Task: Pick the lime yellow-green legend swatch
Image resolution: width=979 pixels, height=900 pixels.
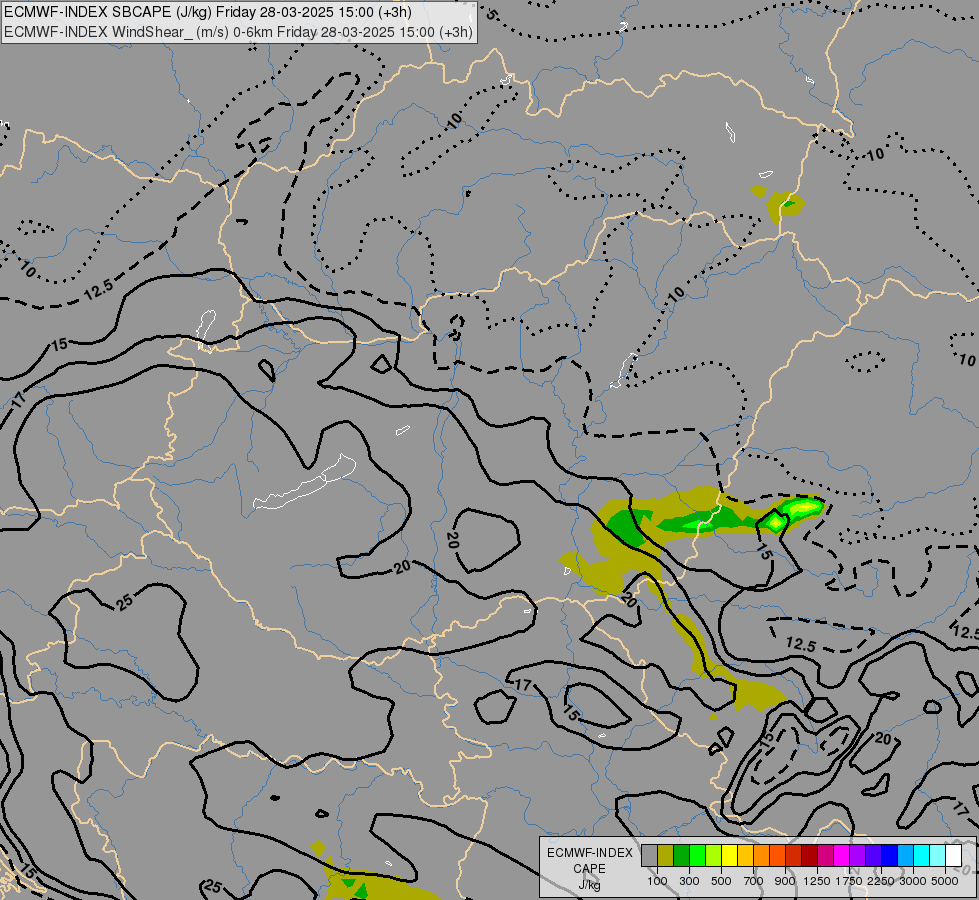Action: (713, 856)
